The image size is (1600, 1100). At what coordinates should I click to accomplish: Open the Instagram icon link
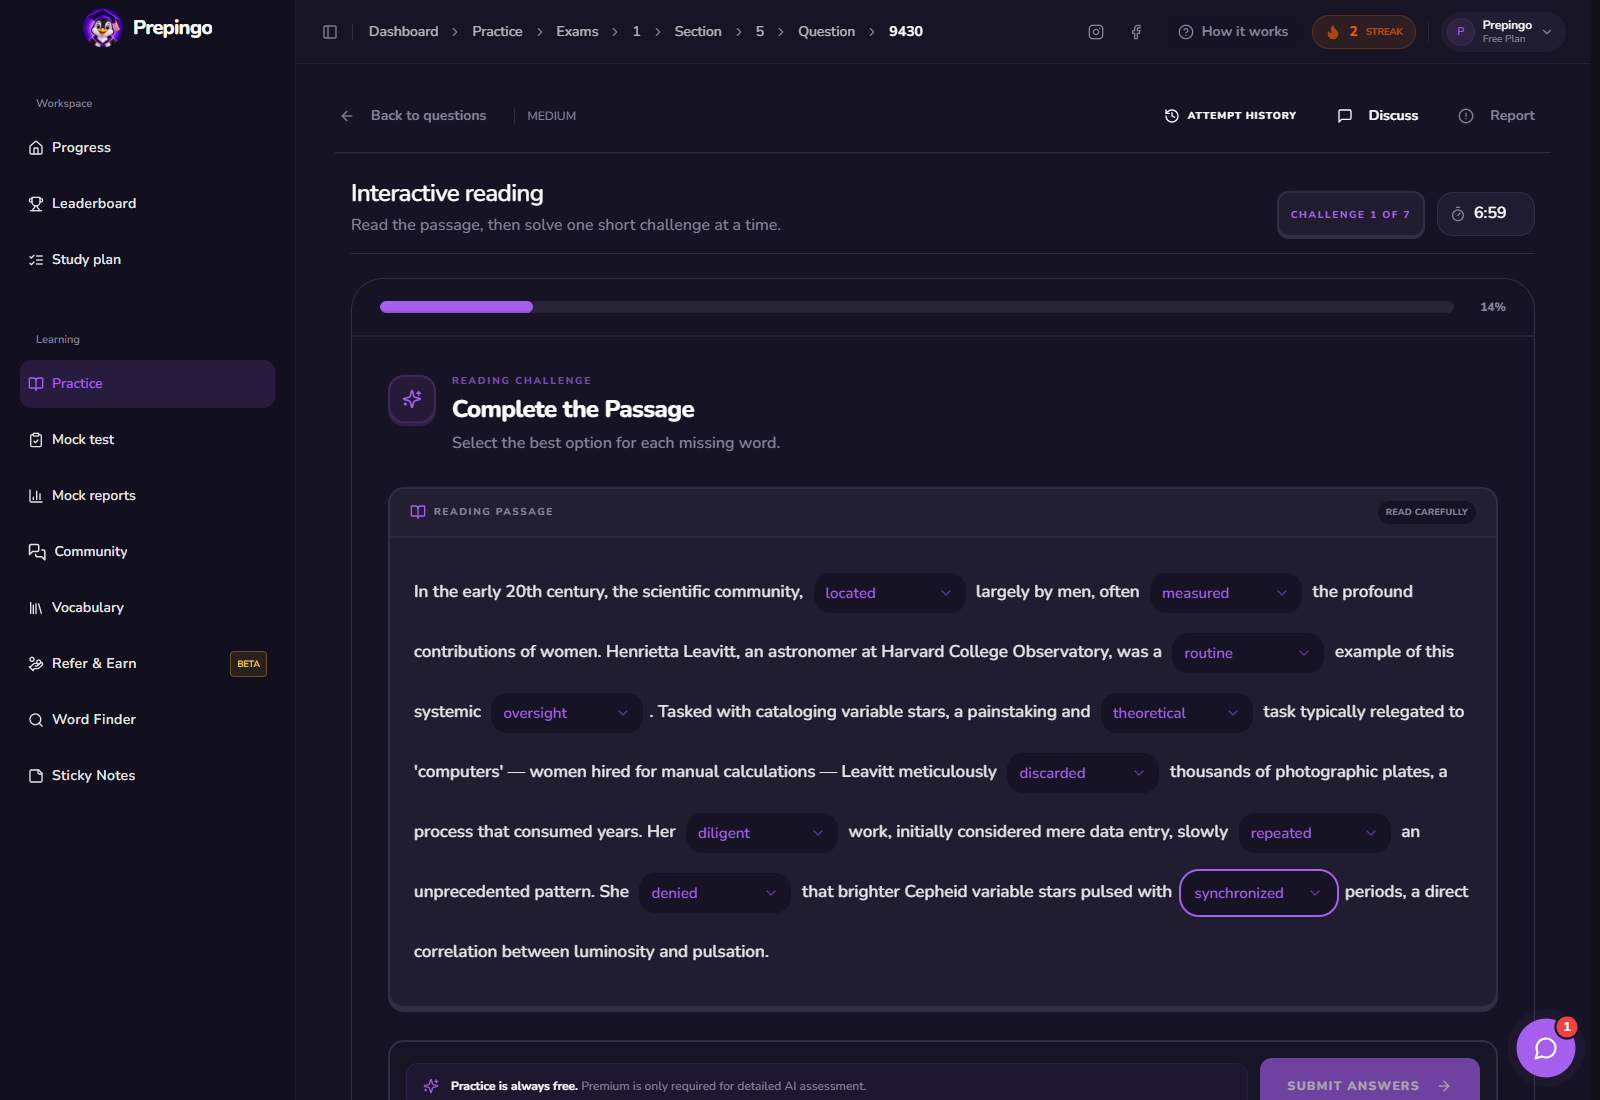click(1096, 32)
